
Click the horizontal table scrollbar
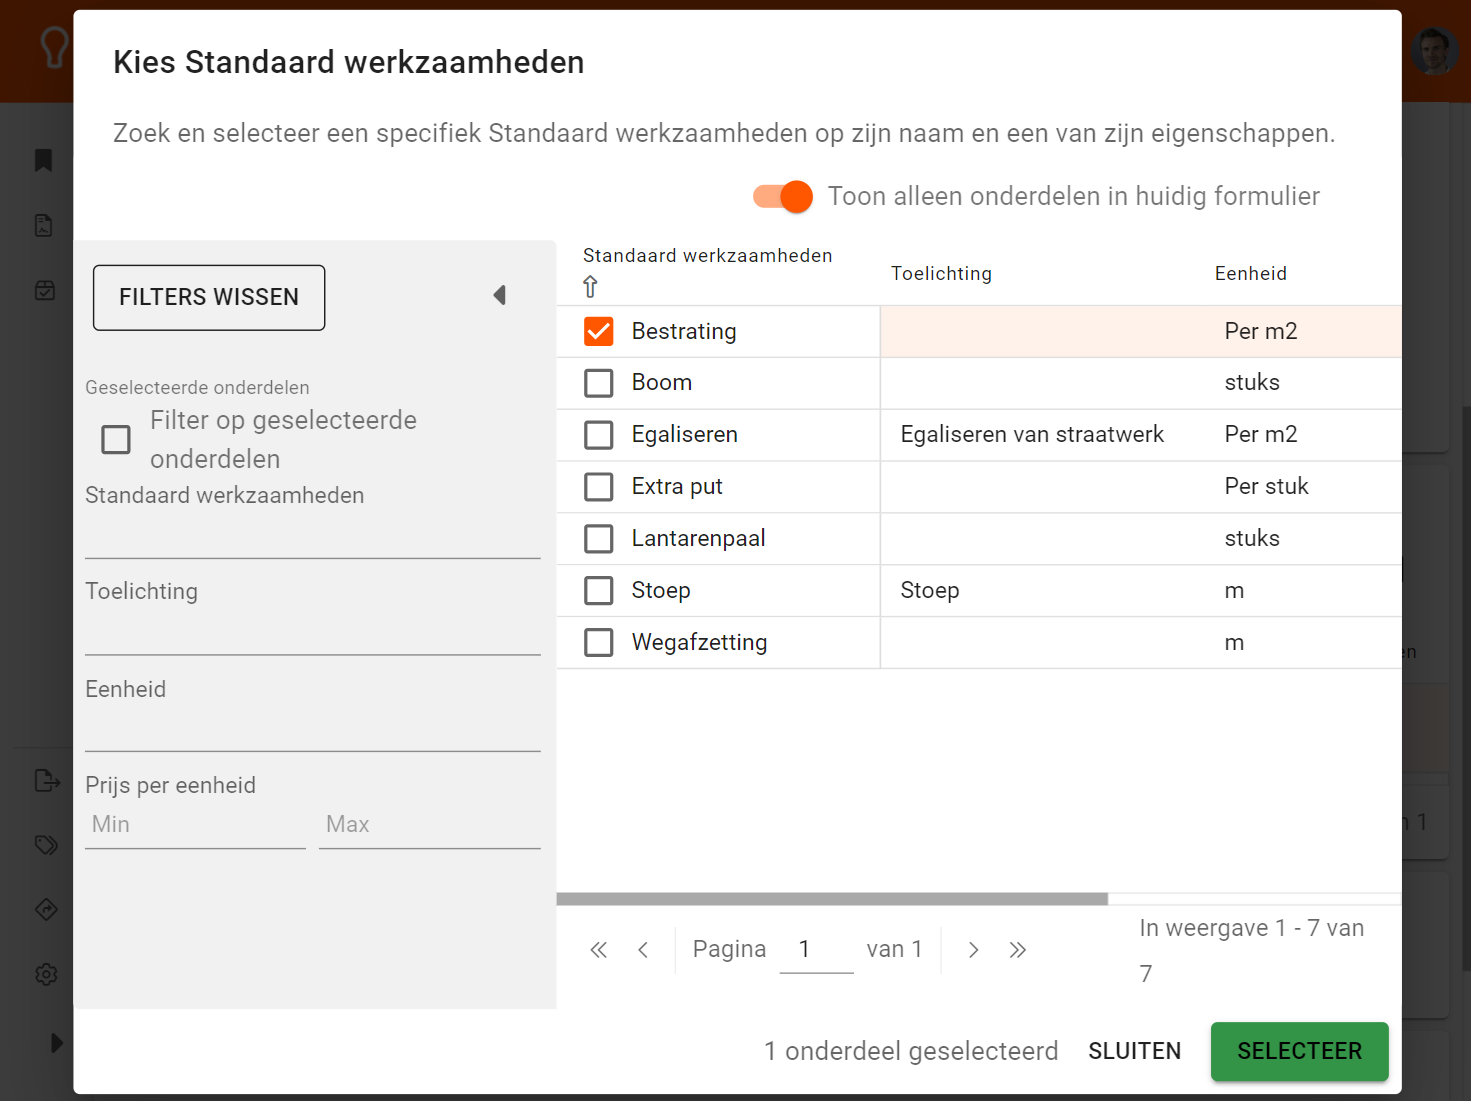point(832,899)
